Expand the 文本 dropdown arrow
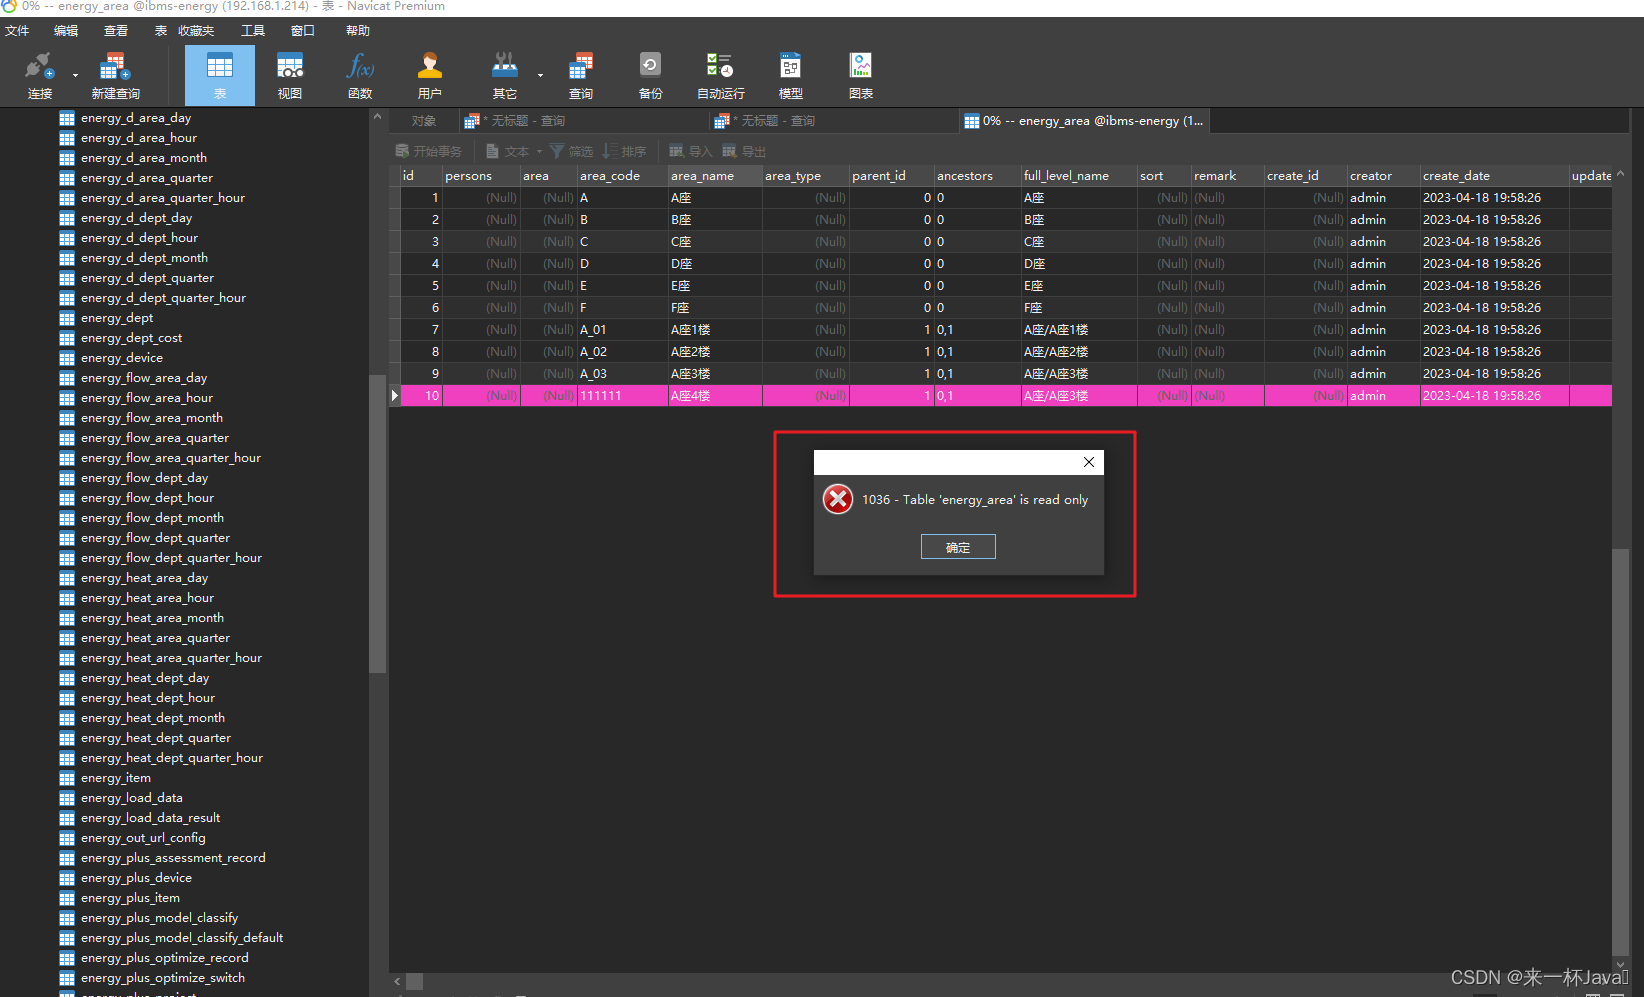 (539, 151)
